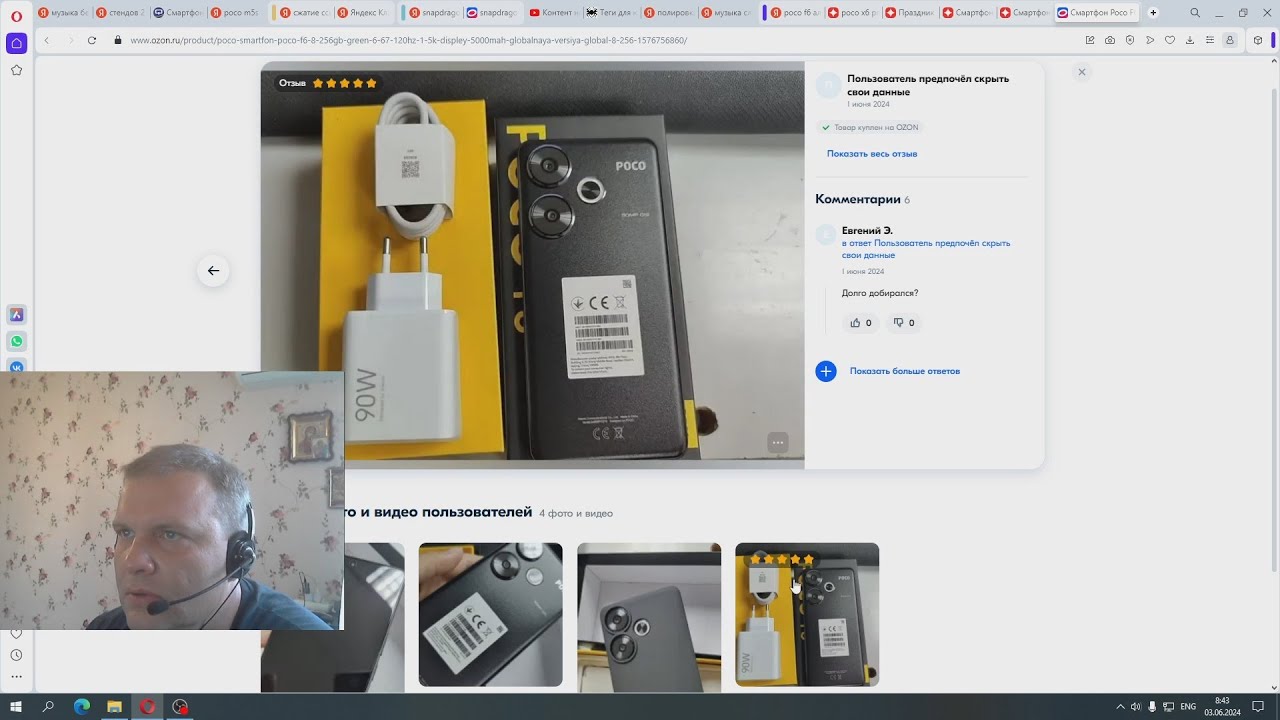
Task: Add page to favorites heart in address bar
Action: tap(1170, 40)
